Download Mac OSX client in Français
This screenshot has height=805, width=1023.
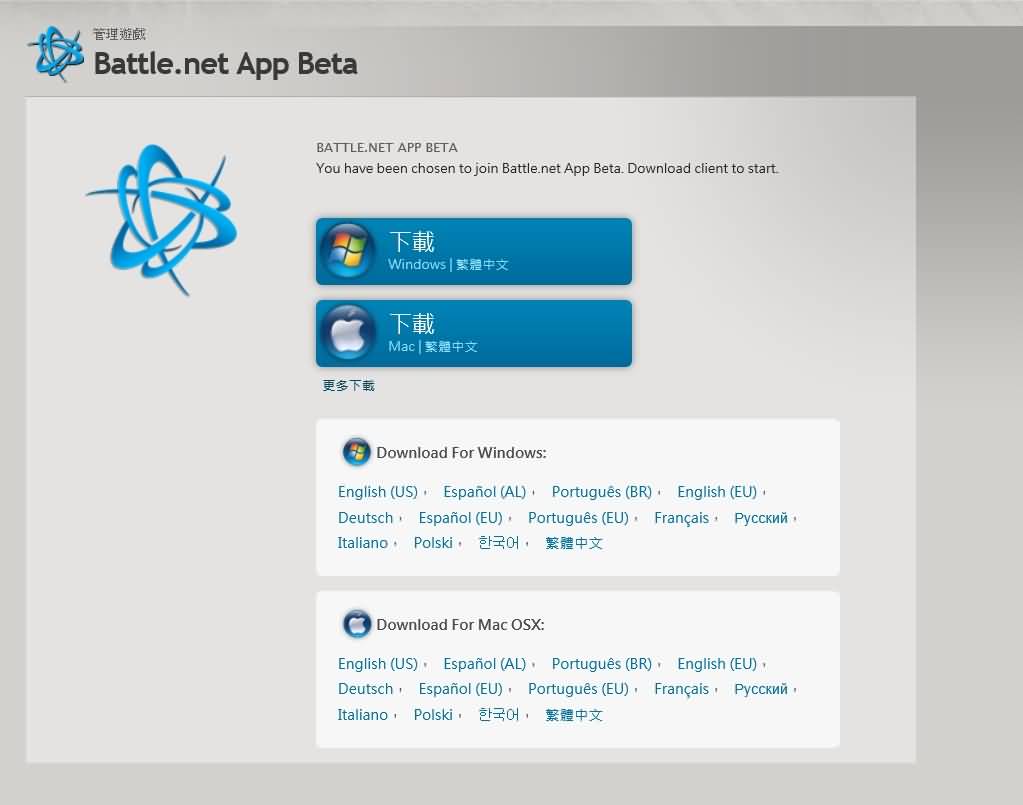681,689
